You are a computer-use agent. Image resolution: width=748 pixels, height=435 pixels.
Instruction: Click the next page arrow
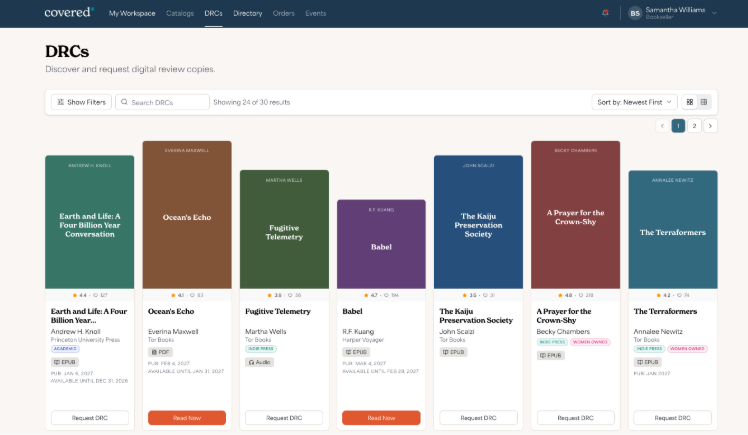pyautogui.click(x=710, y=126)
